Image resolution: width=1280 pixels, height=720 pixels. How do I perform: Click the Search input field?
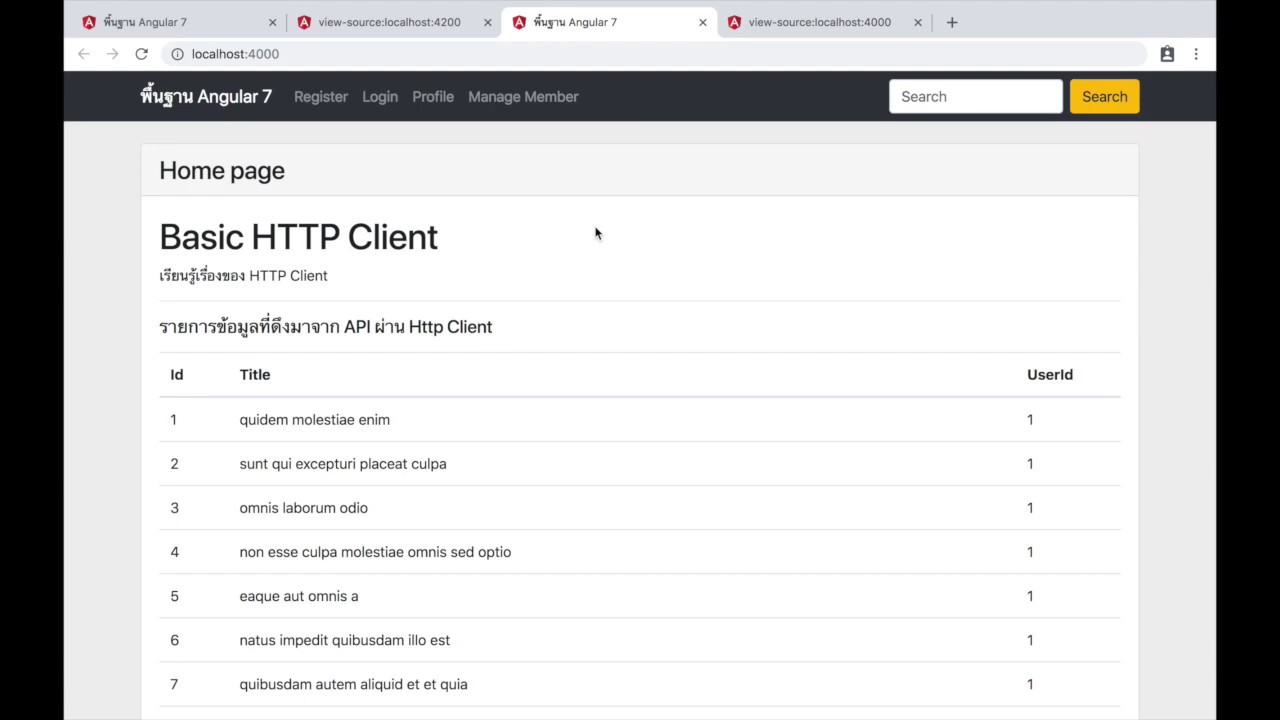976,96
